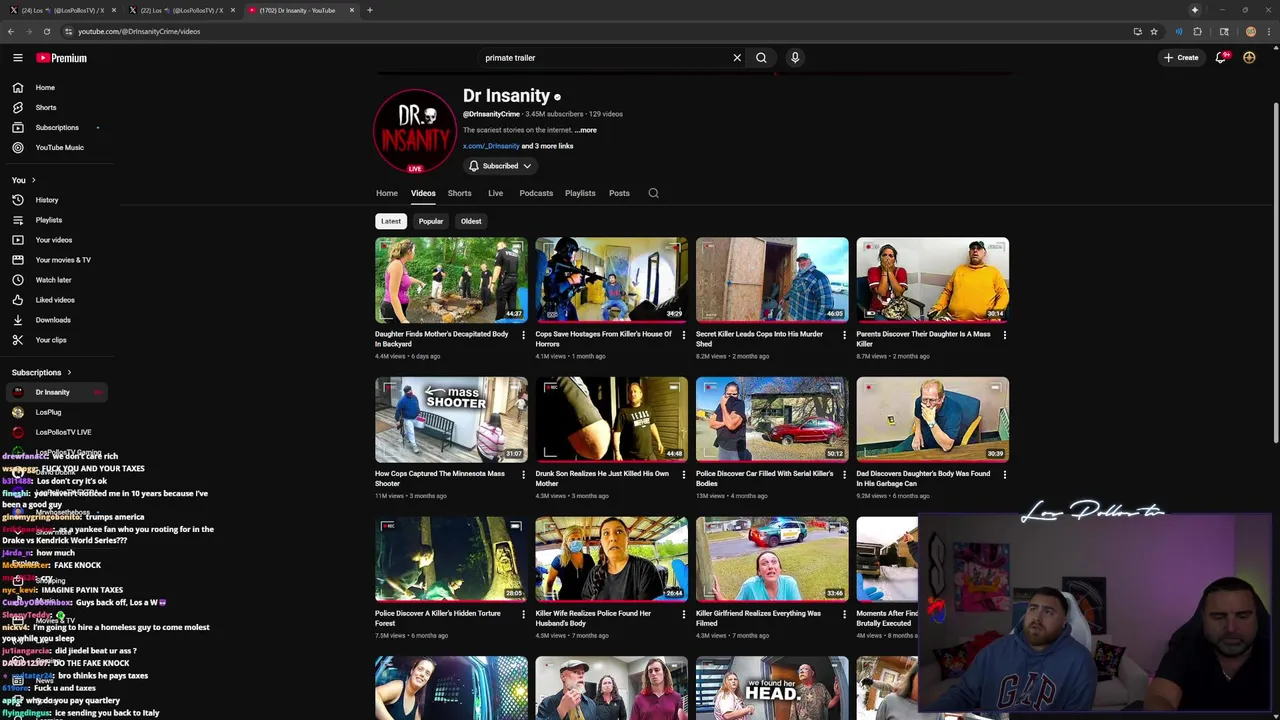This screenshot has width=1280, height=720.
Task: Open the Create menu button
Action: pyautogui.click(x=1181, y=58)
